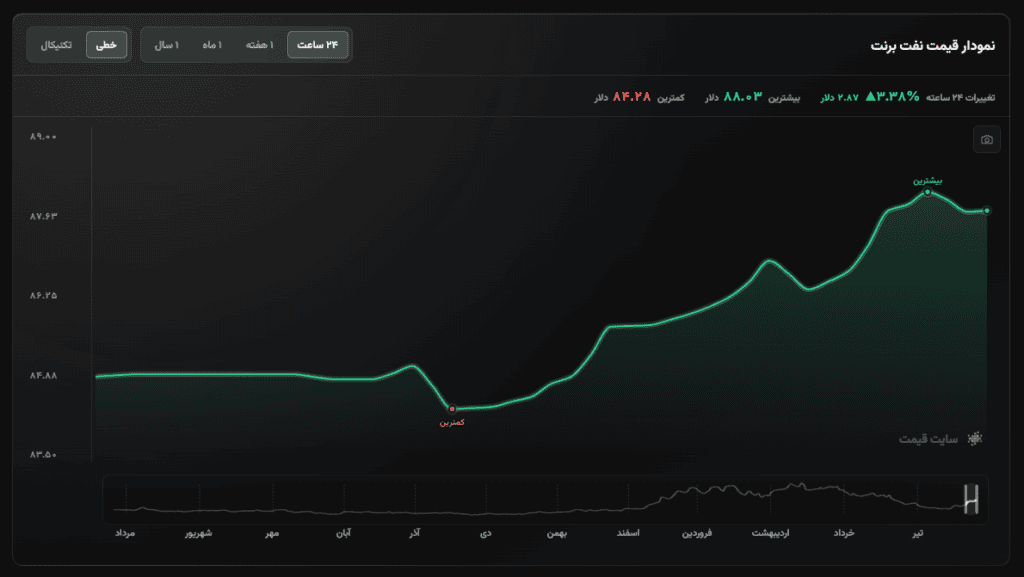Switch to the ۱ سال range
Screen dimensions: 1024x577
167,45
